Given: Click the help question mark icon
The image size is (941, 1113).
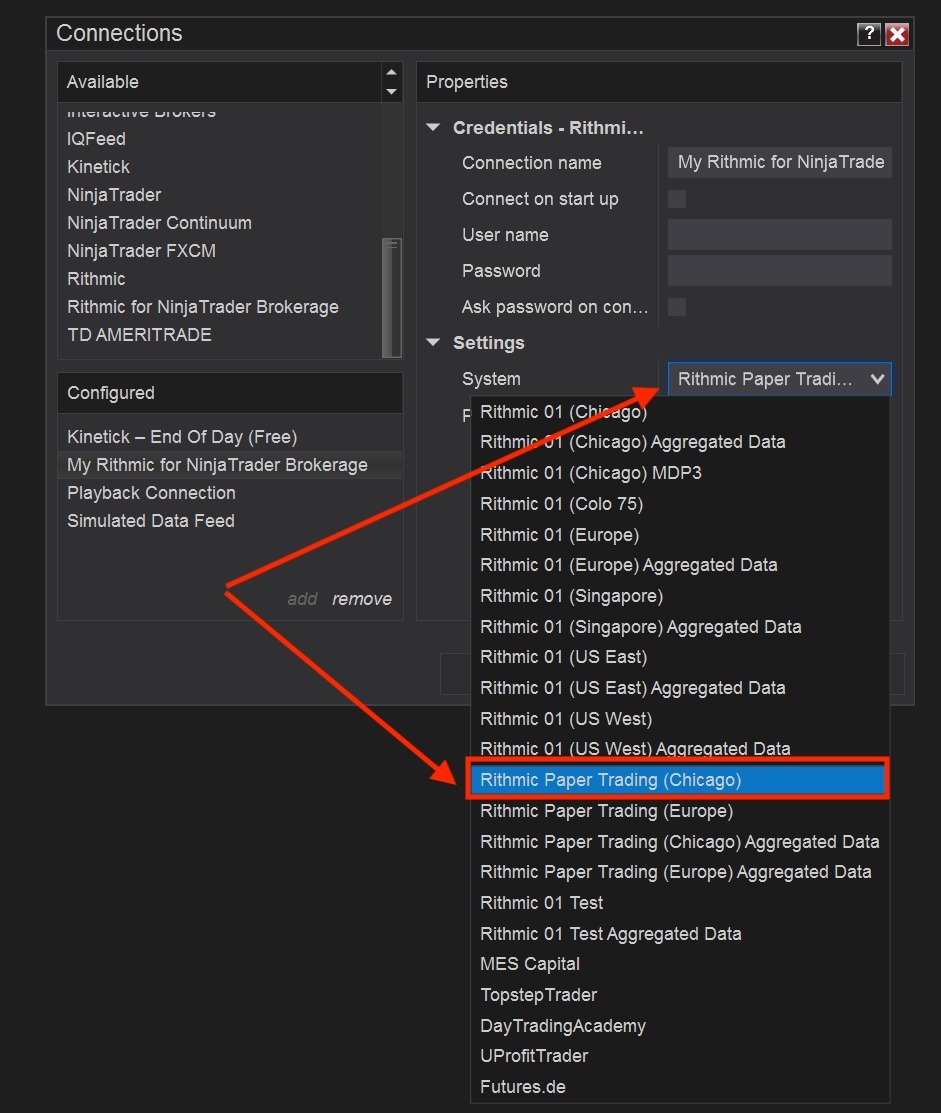Looking at the screenshot, I should (x=868, y=34).
